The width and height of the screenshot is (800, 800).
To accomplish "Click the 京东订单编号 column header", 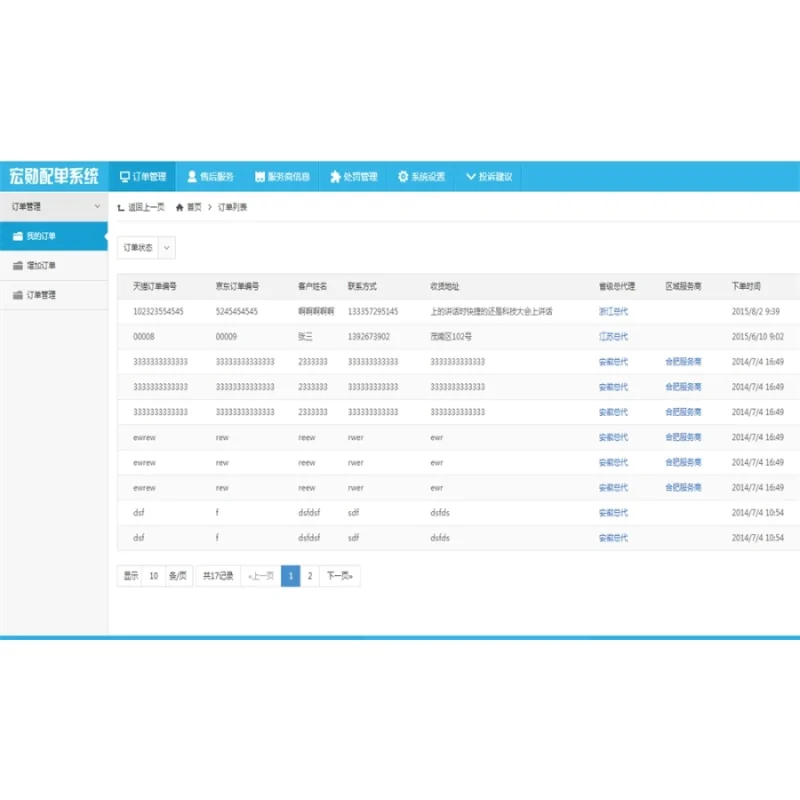I will (x=237, y=286).
